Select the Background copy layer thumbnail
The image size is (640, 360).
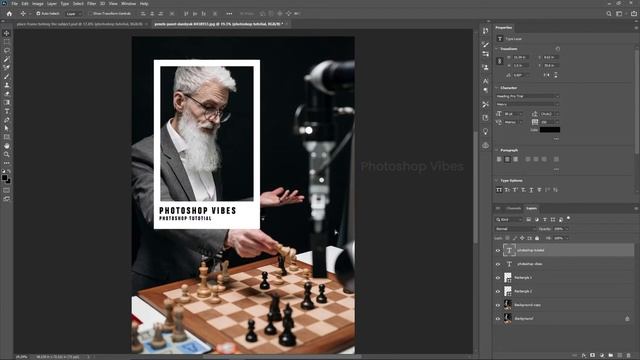click(x=508, y=305)
